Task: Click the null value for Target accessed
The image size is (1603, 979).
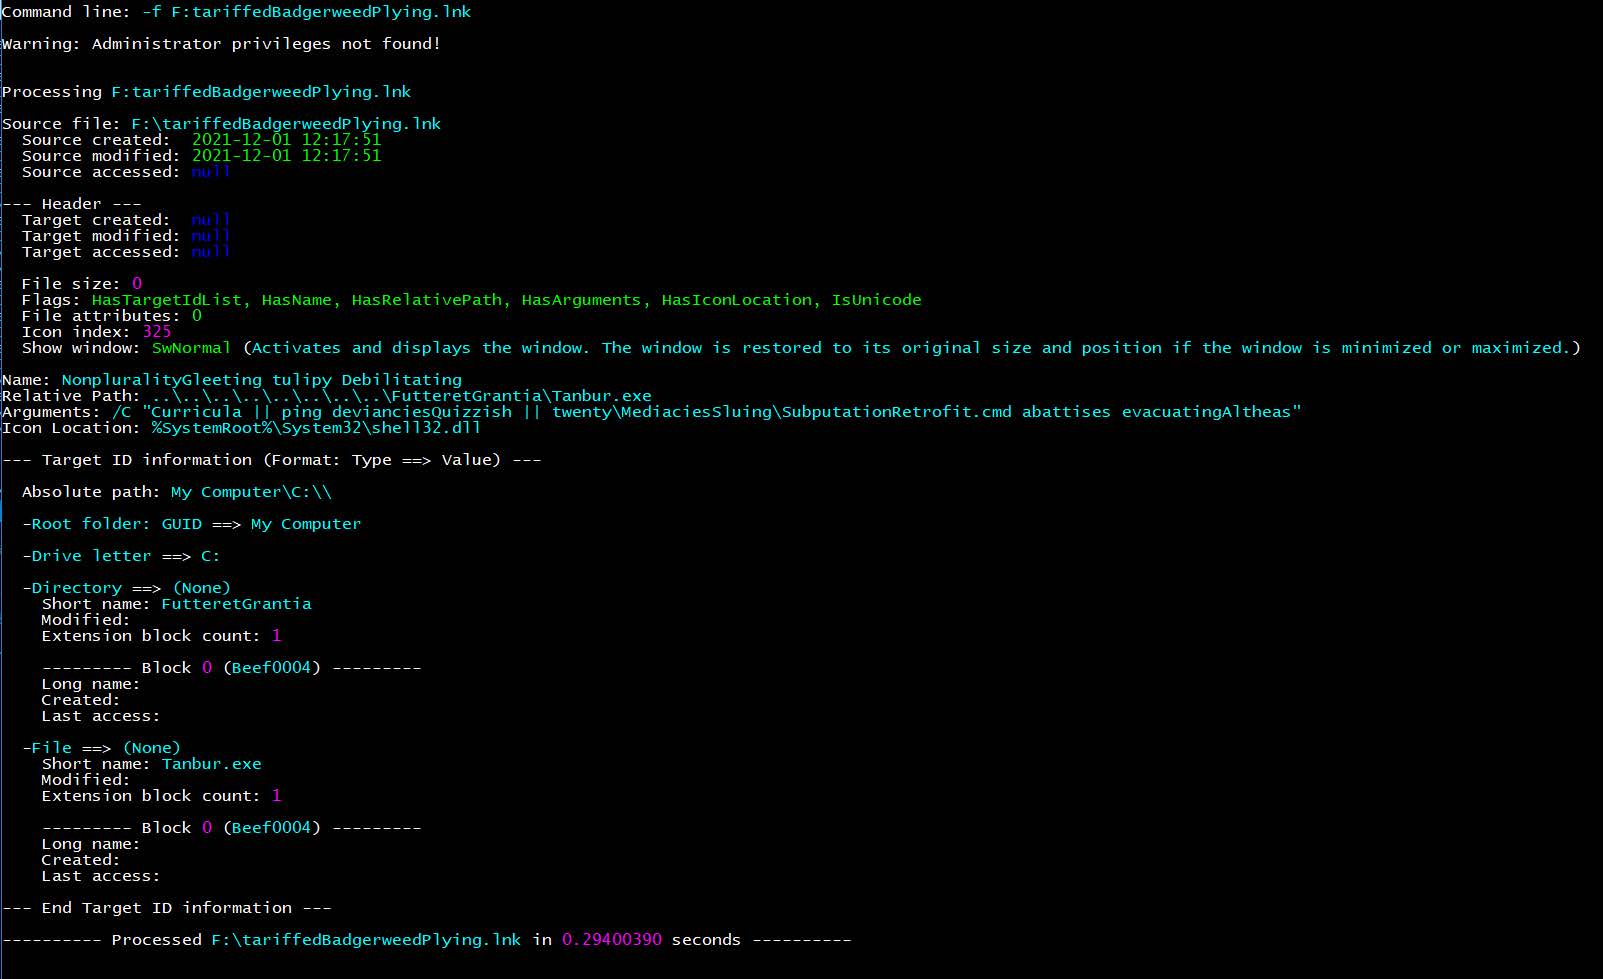Action: click(x=211, y=251)
